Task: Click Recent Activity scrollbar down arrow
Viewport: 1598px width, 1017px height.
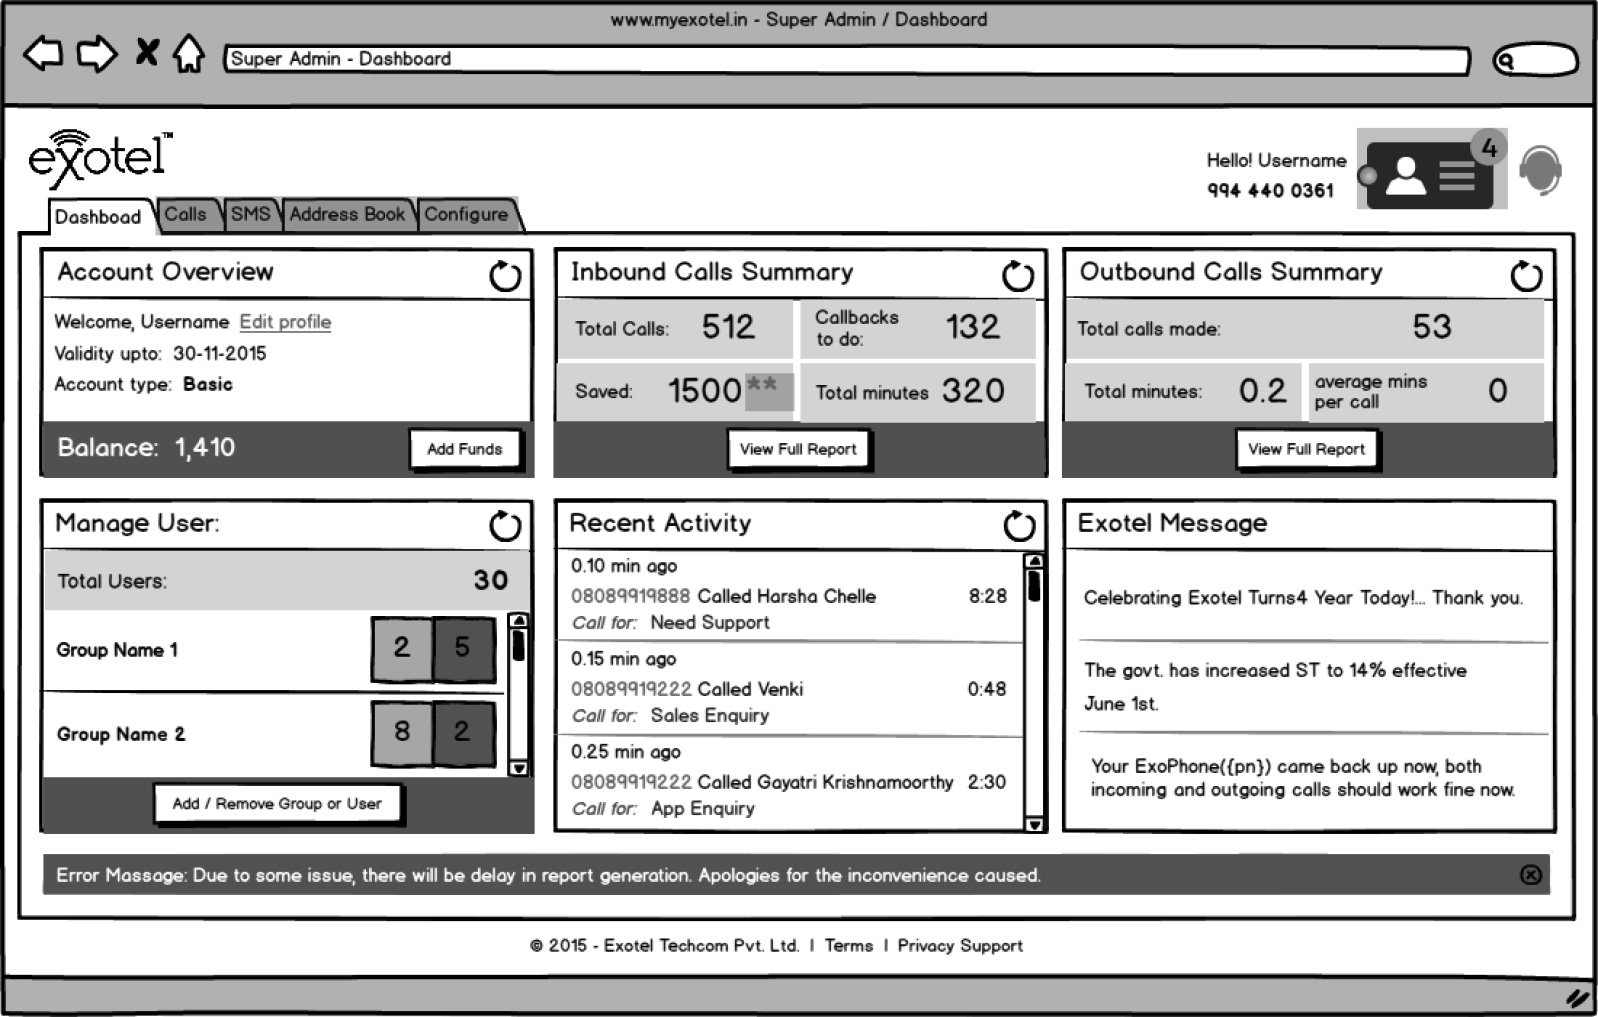Action: click(1034, 824)
